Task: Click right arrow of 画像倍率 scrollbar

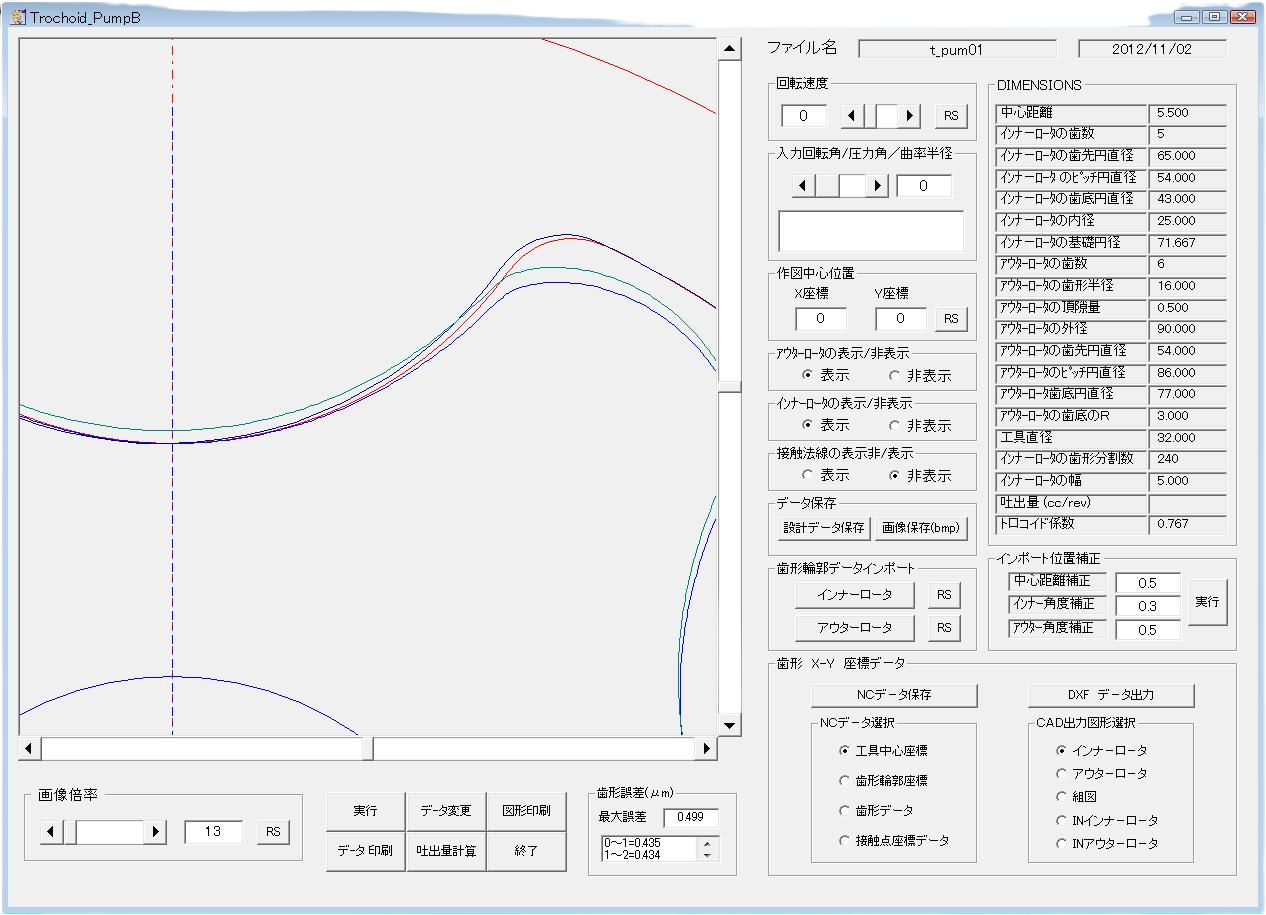Action: [155, 831]
